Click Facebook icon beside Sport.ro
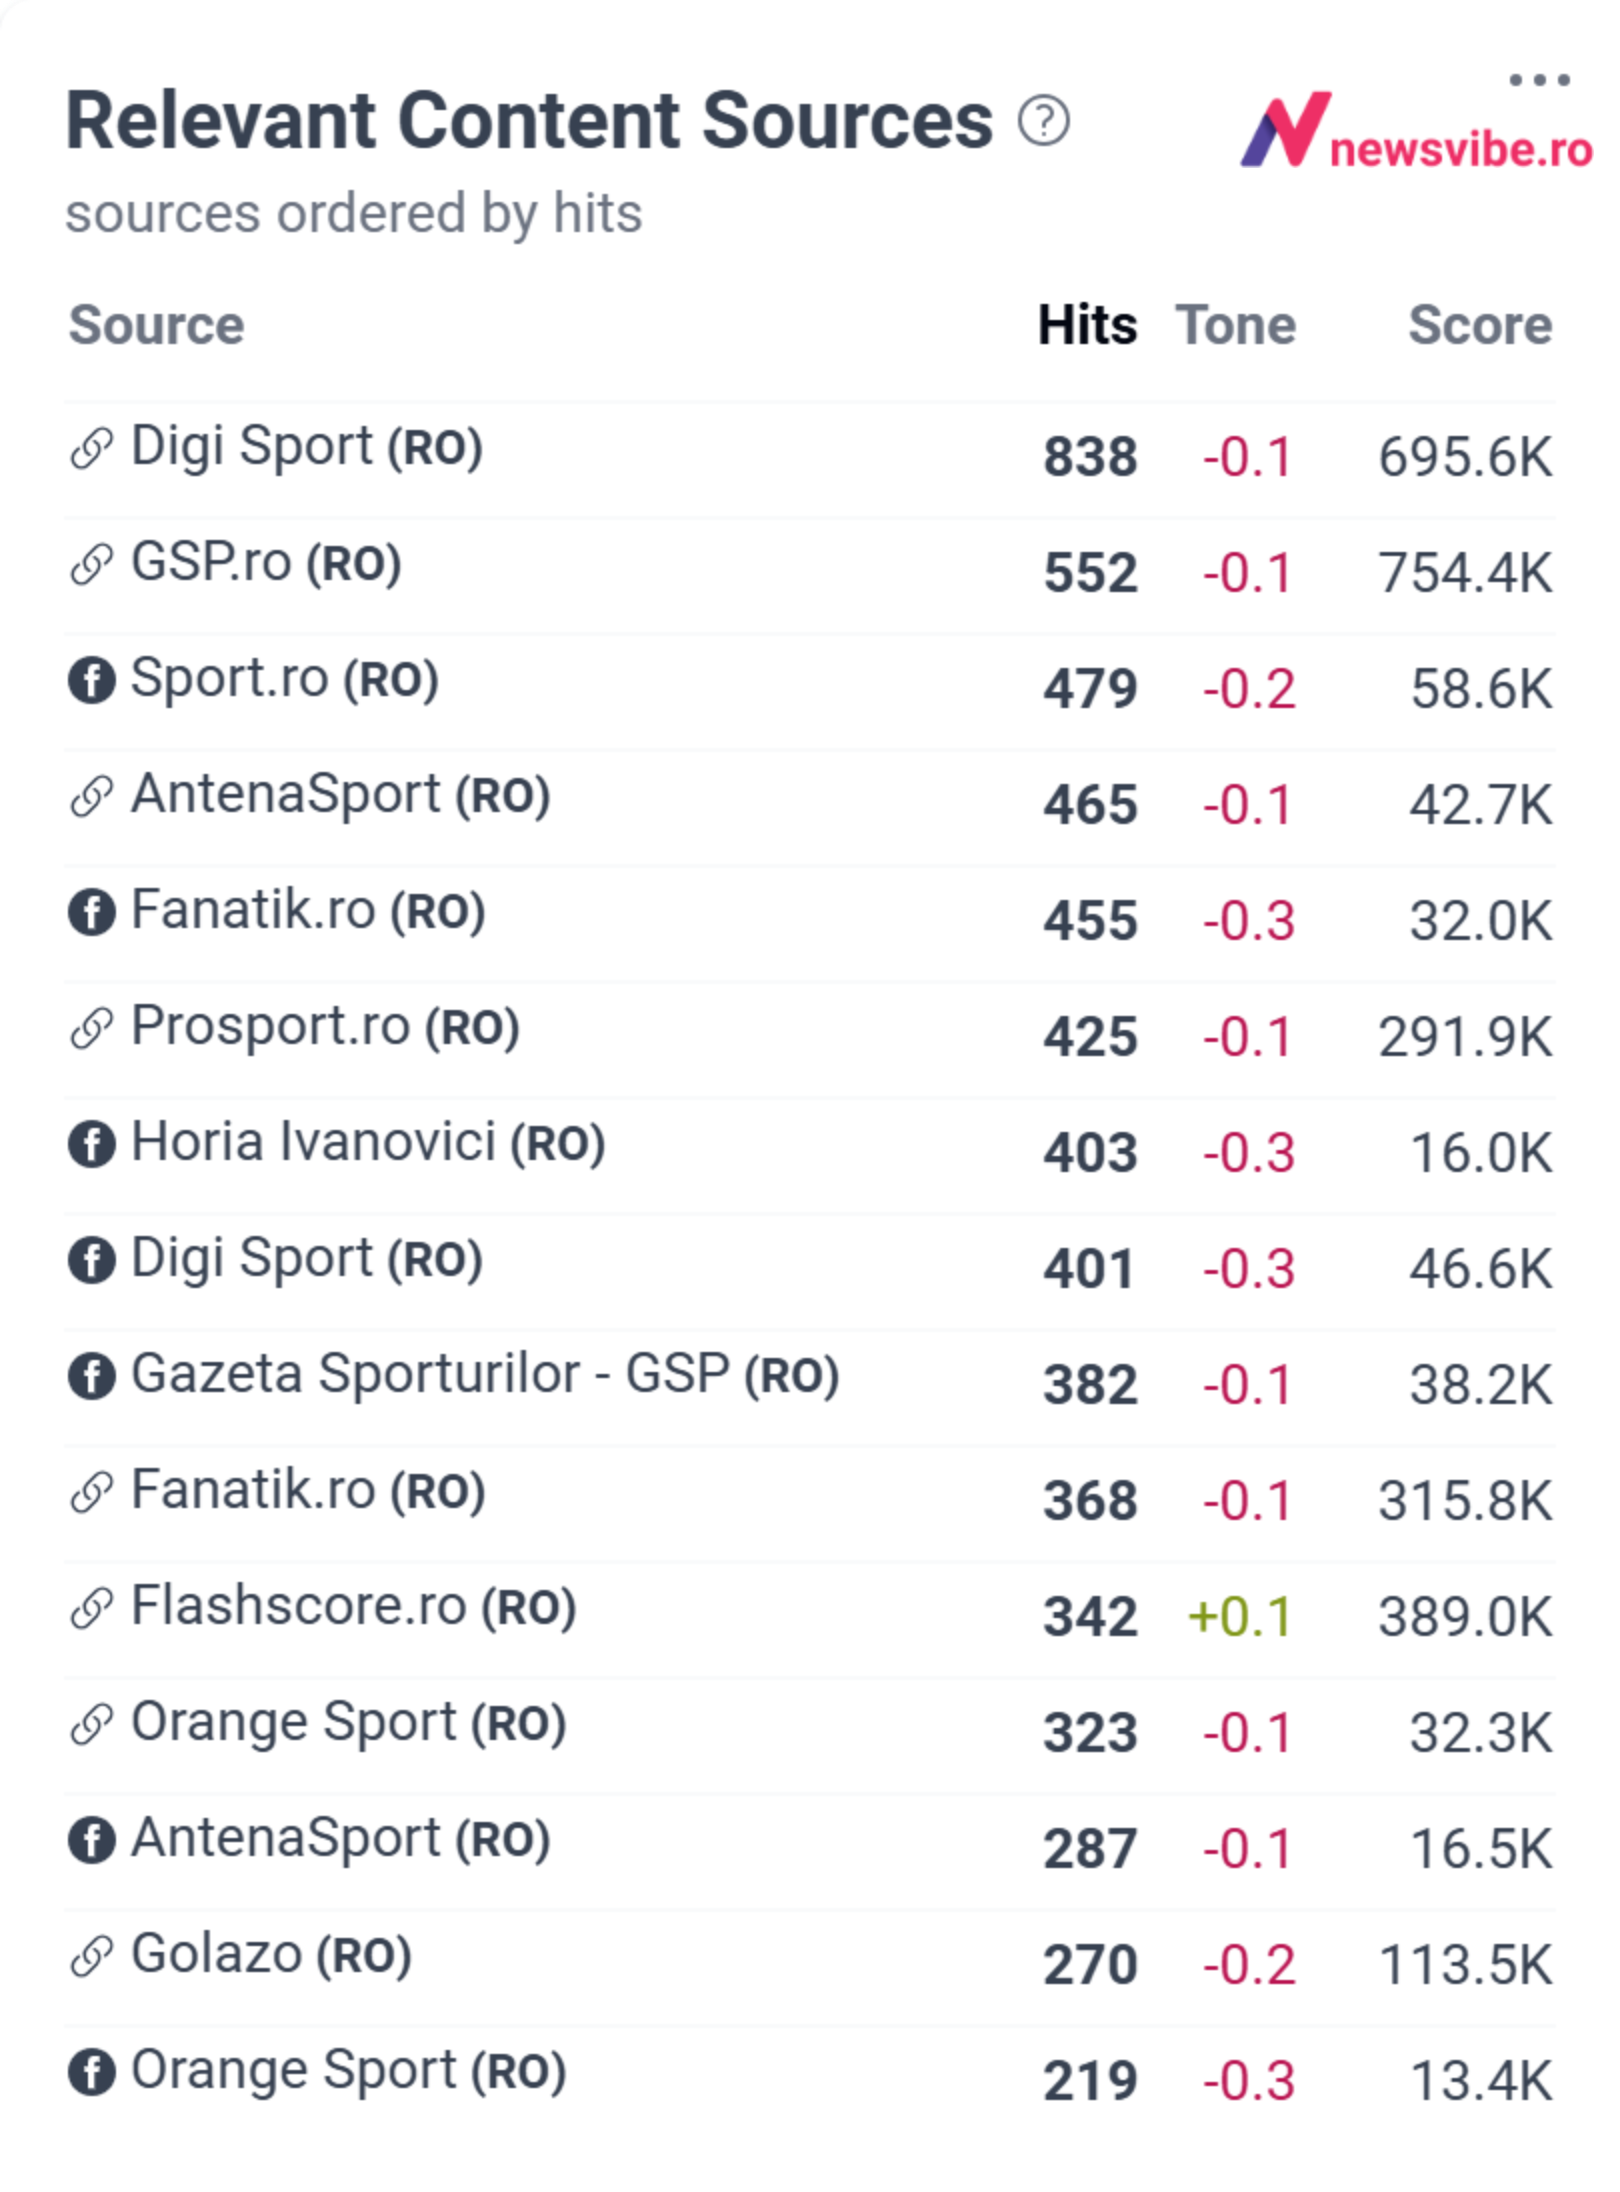This screenshot has height=2192, width=1620. pos(92,680)
